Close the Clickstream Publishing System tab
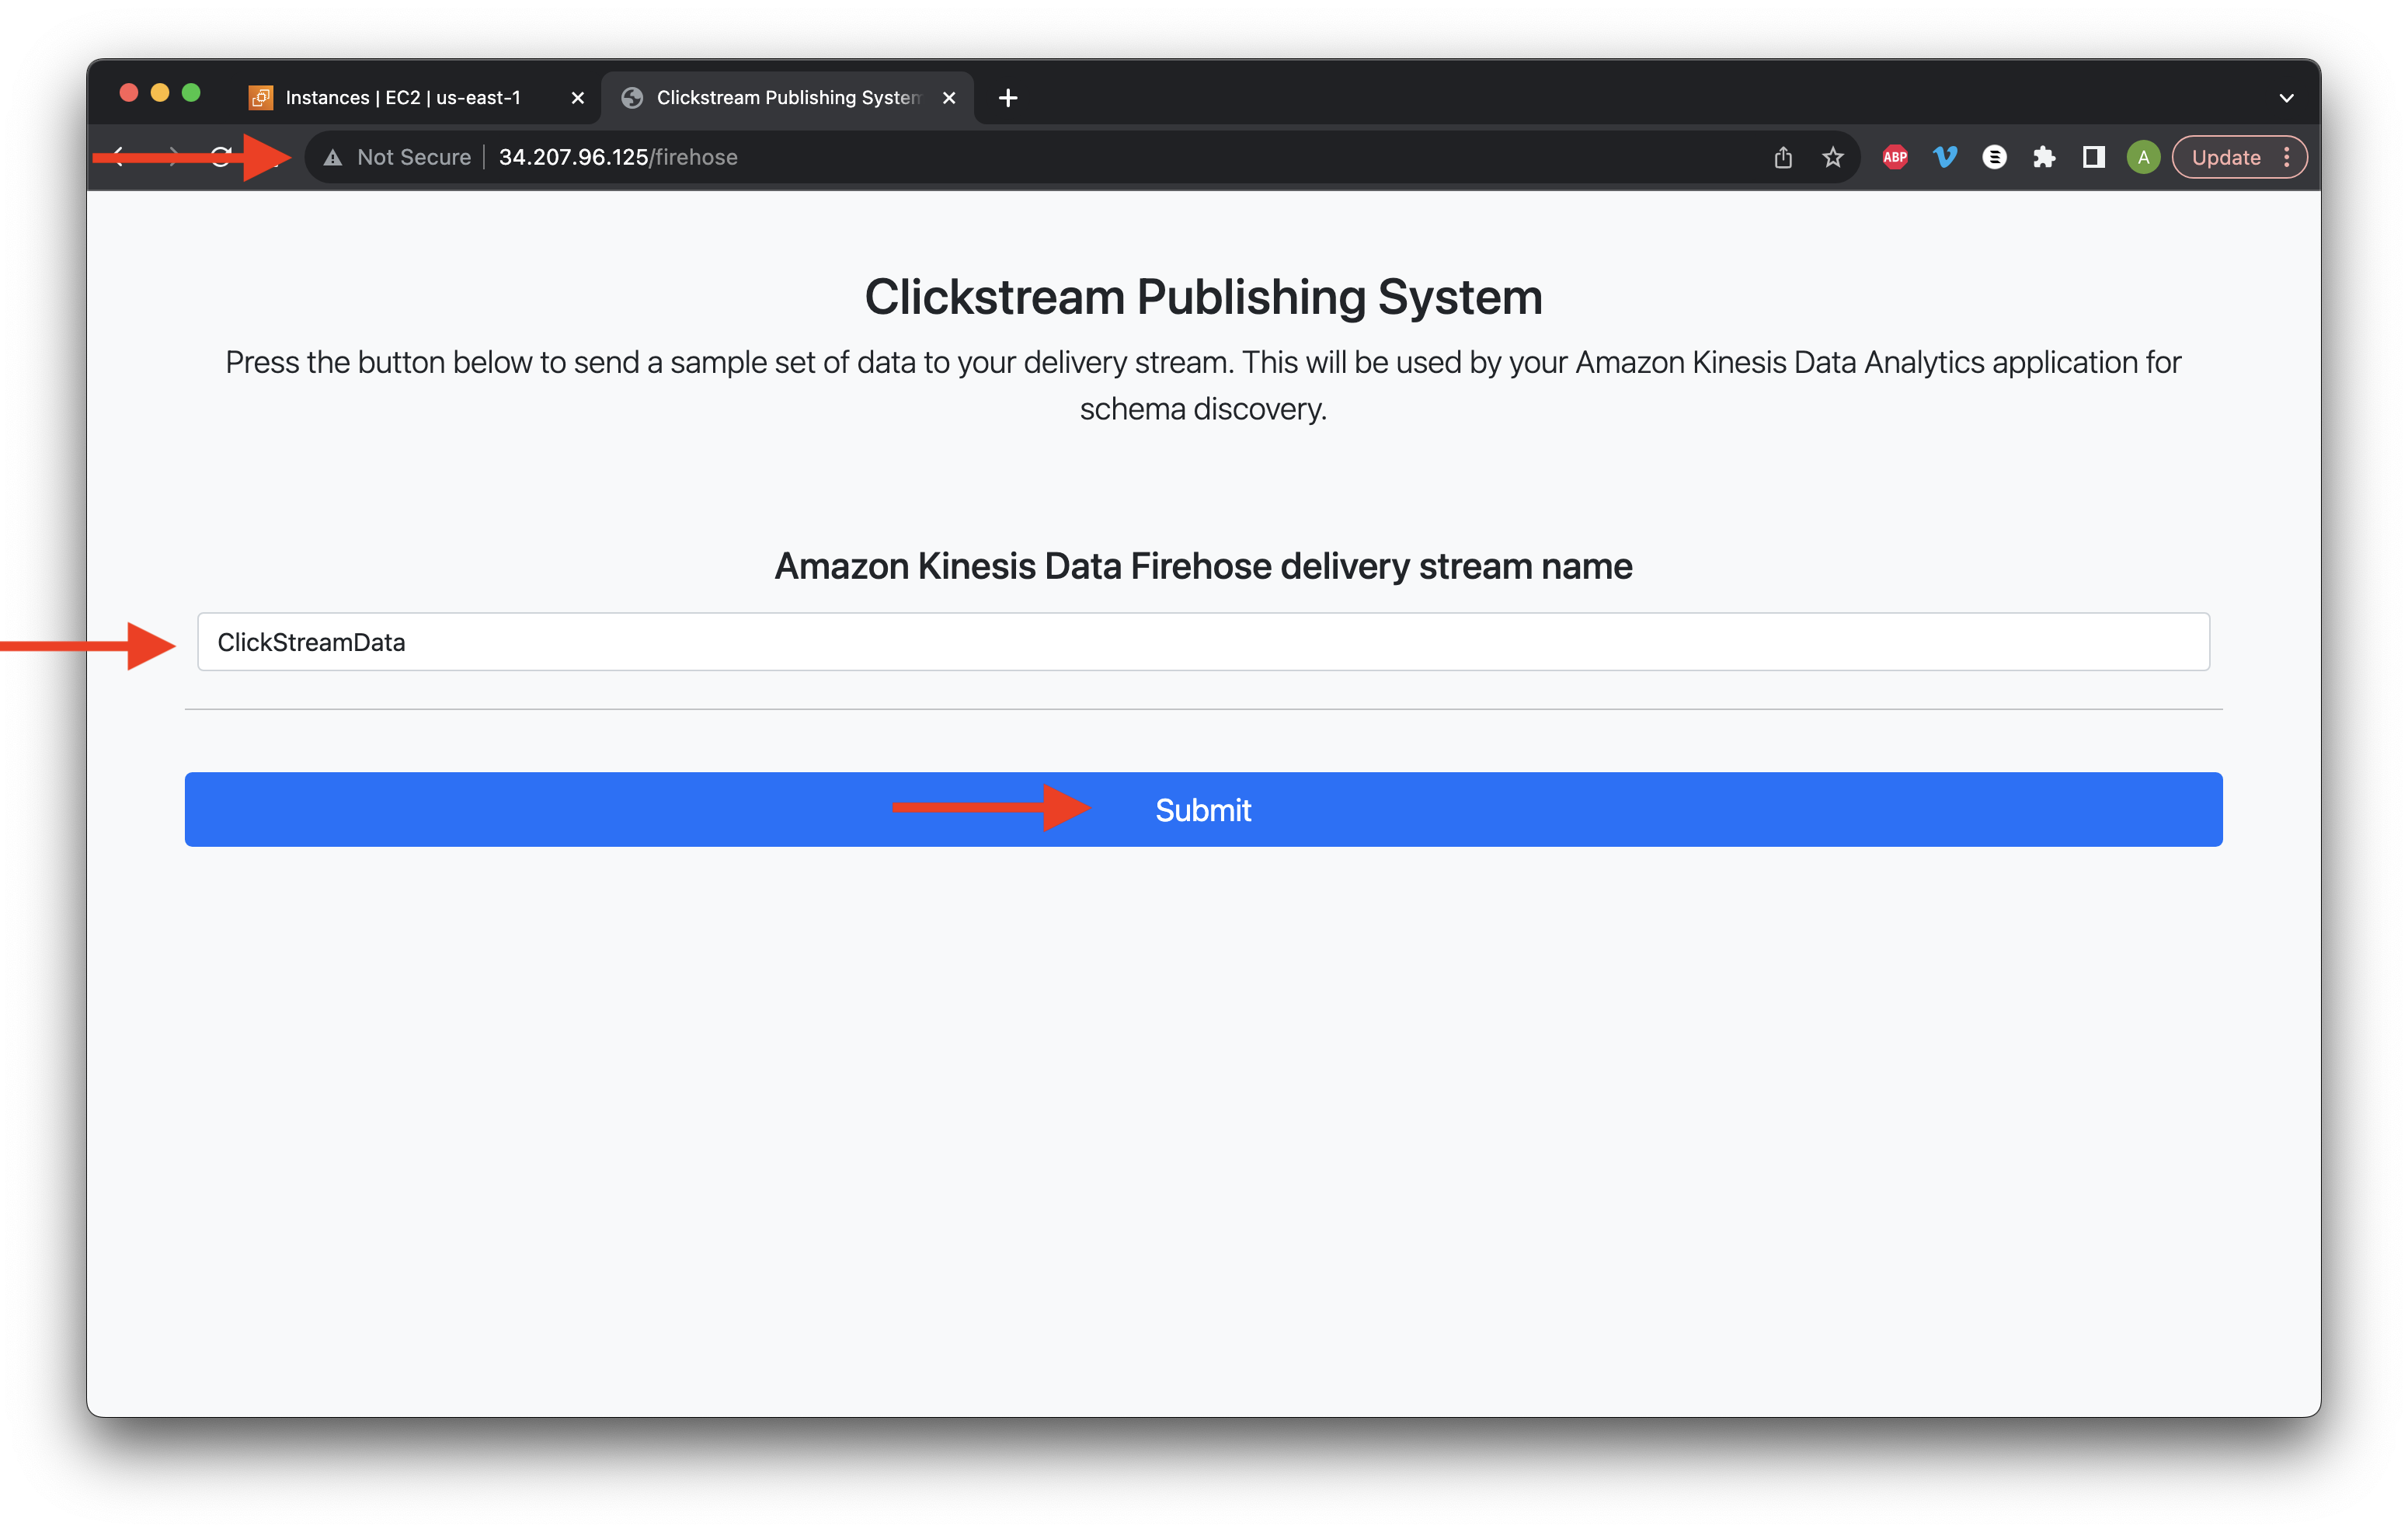The image size is (2408, 1532). 949,98
